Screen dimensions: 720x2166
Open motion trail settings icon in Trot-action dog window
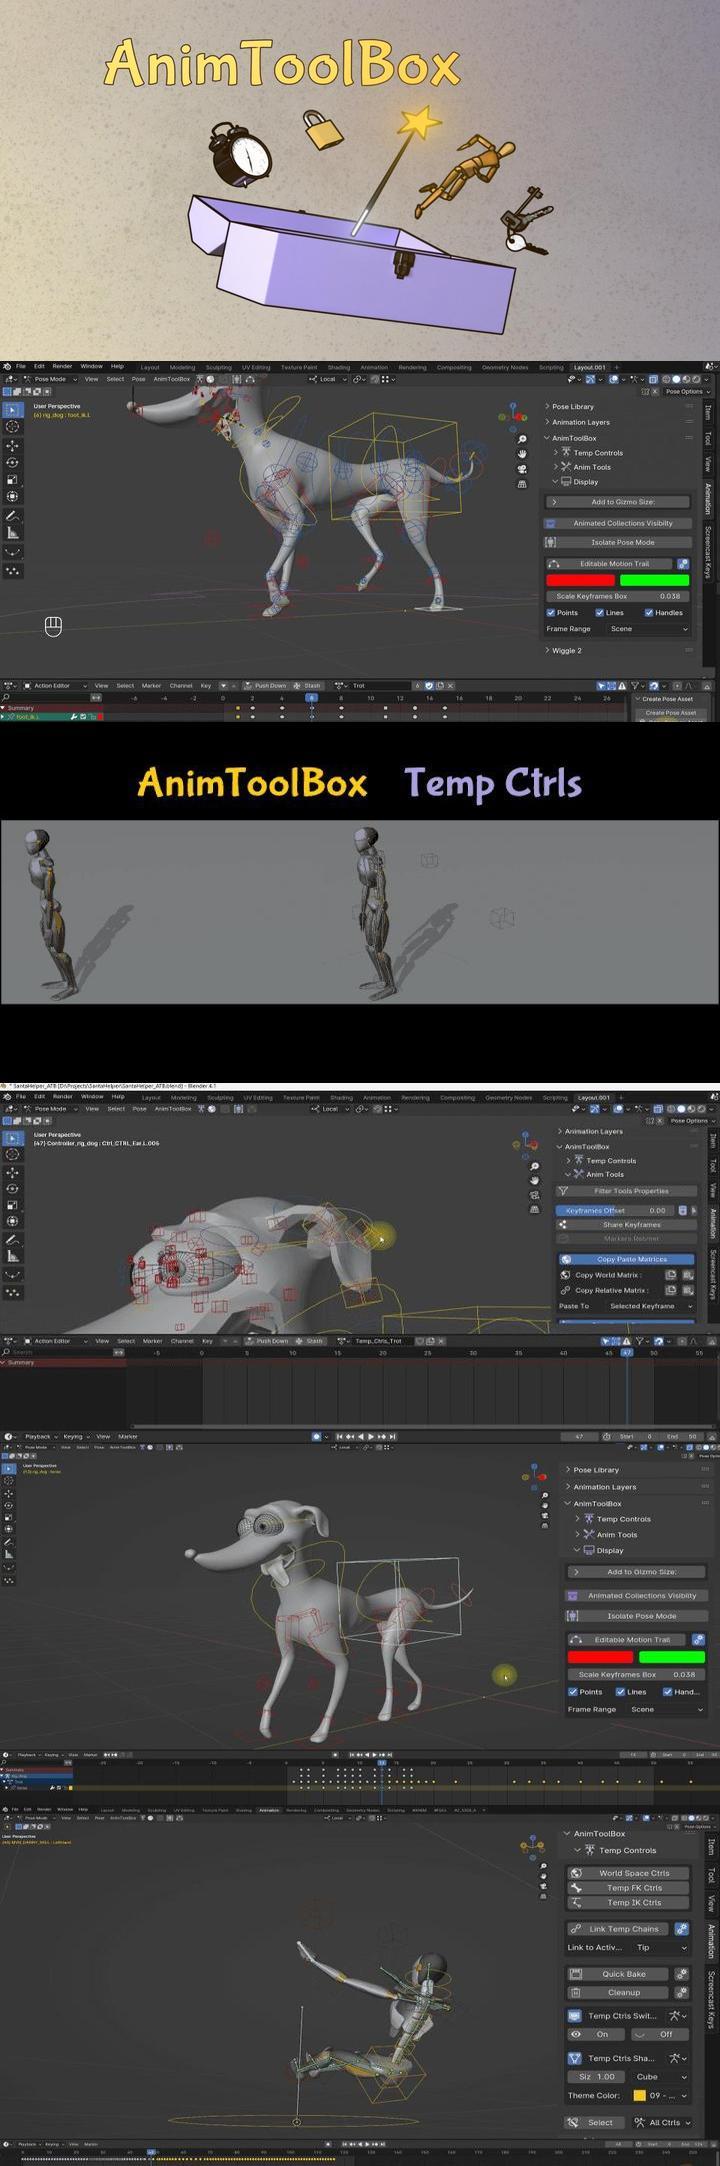pyautogui.click(x=683, y=564)
